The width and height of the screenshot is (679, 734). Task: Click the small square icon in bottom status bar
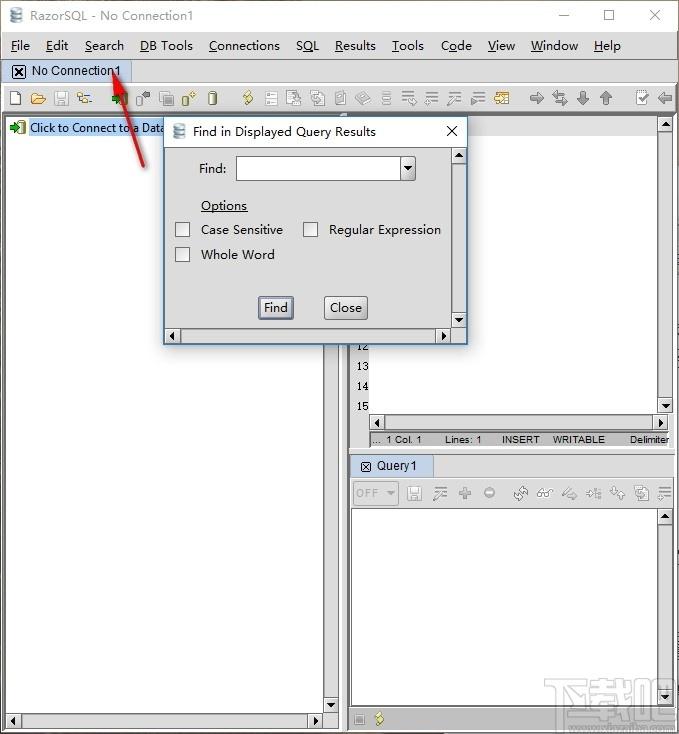coord(359,719)
